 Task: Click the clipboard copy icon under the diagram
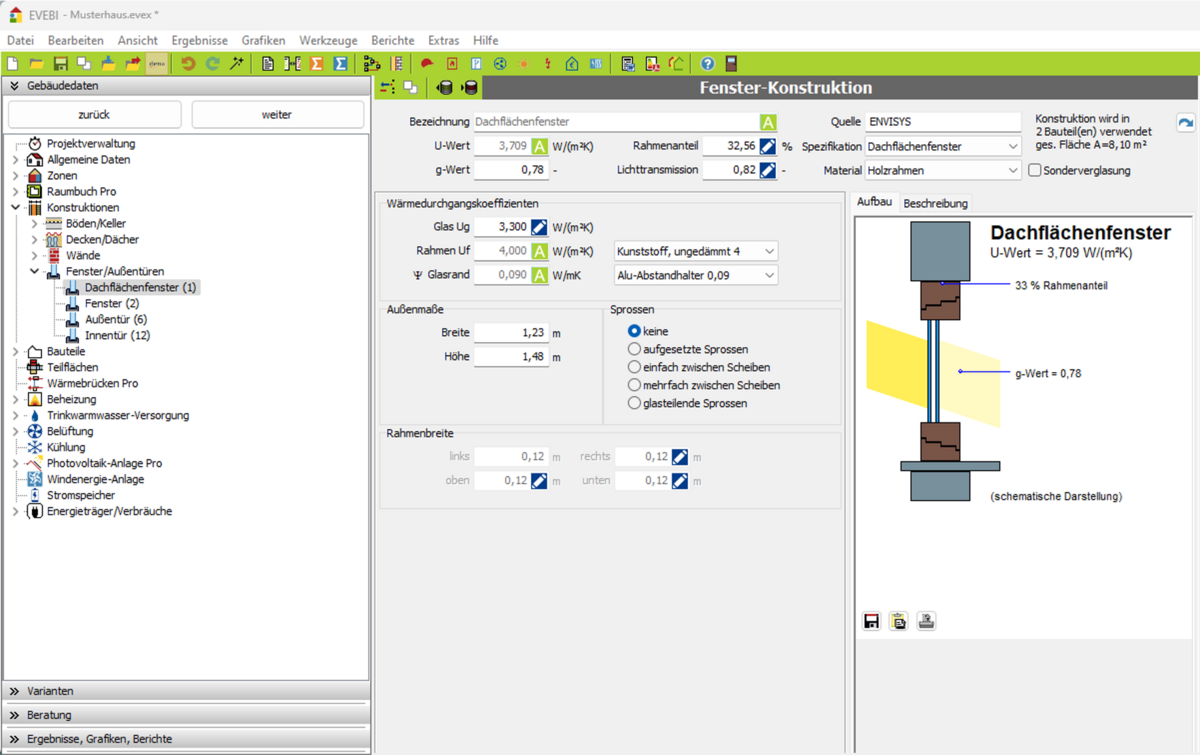(x=898, y=621)
